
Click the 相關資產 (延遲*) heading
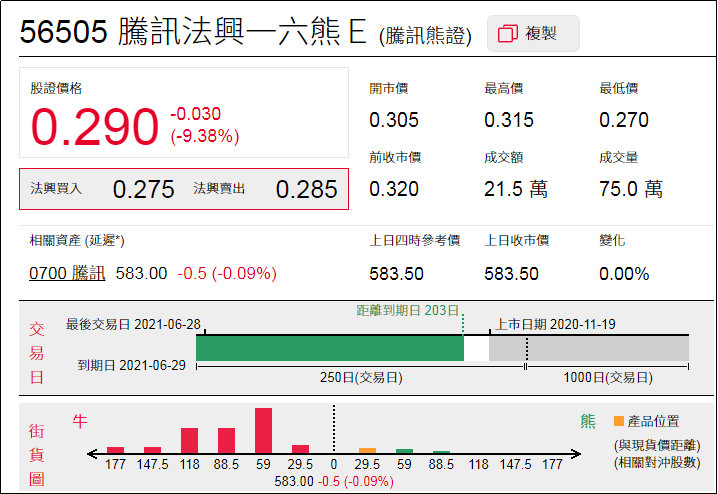tap(77, 240)
